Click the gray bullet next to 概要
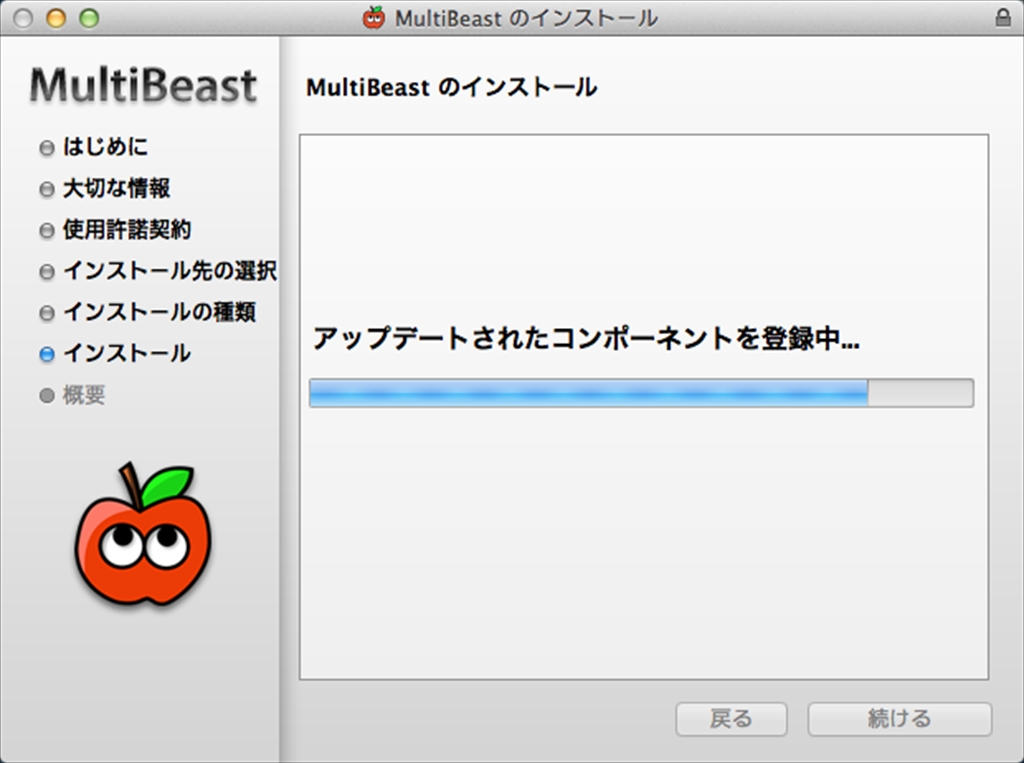This screenshot has height=763, width=1024. [46, 395]
